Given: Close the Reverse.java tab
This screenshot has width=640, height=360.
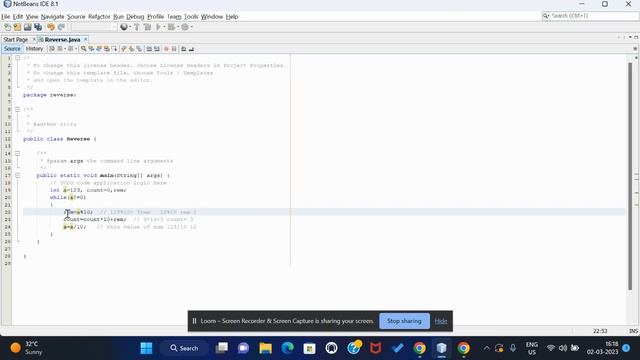Looking at the screenshot, I should (x=86, y=40).
